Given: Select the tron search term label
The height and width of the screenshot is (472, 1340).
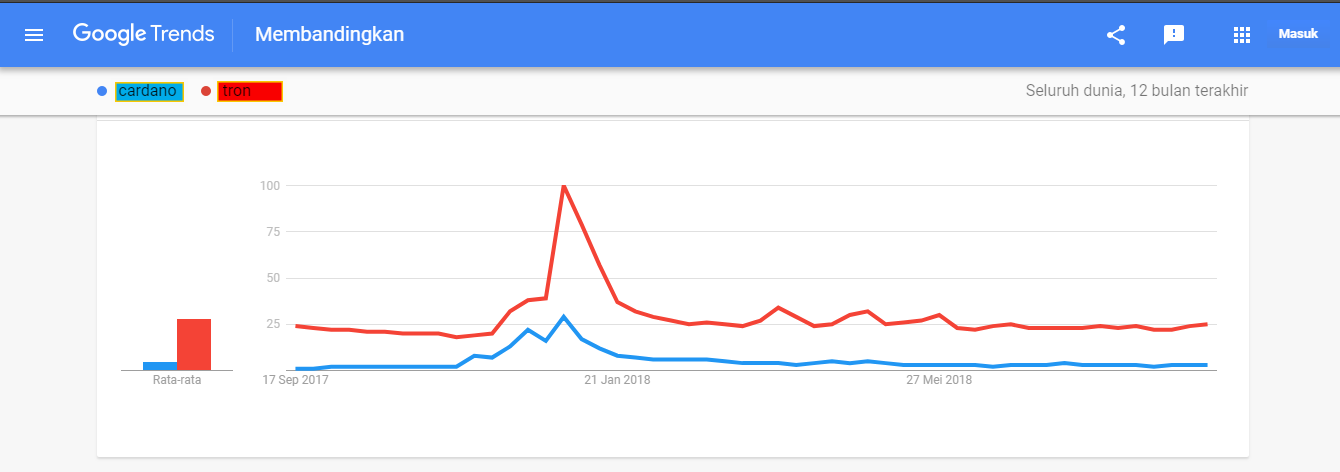Looking at the screenshot, I should tap(250, 91).
